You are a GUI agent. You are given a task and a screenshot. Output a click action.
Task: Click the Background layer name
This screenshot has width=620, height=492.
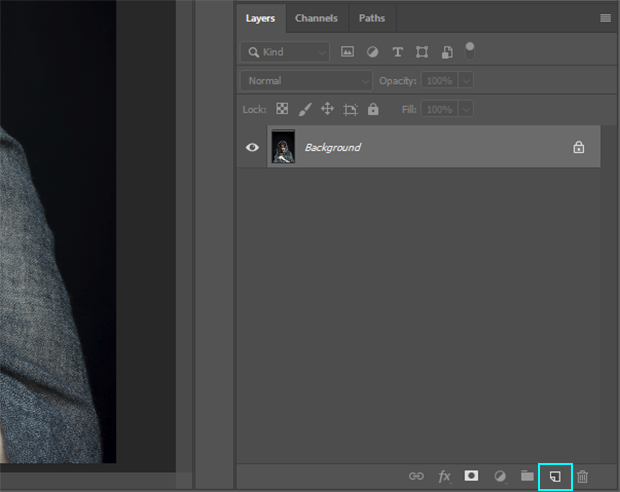tap(333, 148)
